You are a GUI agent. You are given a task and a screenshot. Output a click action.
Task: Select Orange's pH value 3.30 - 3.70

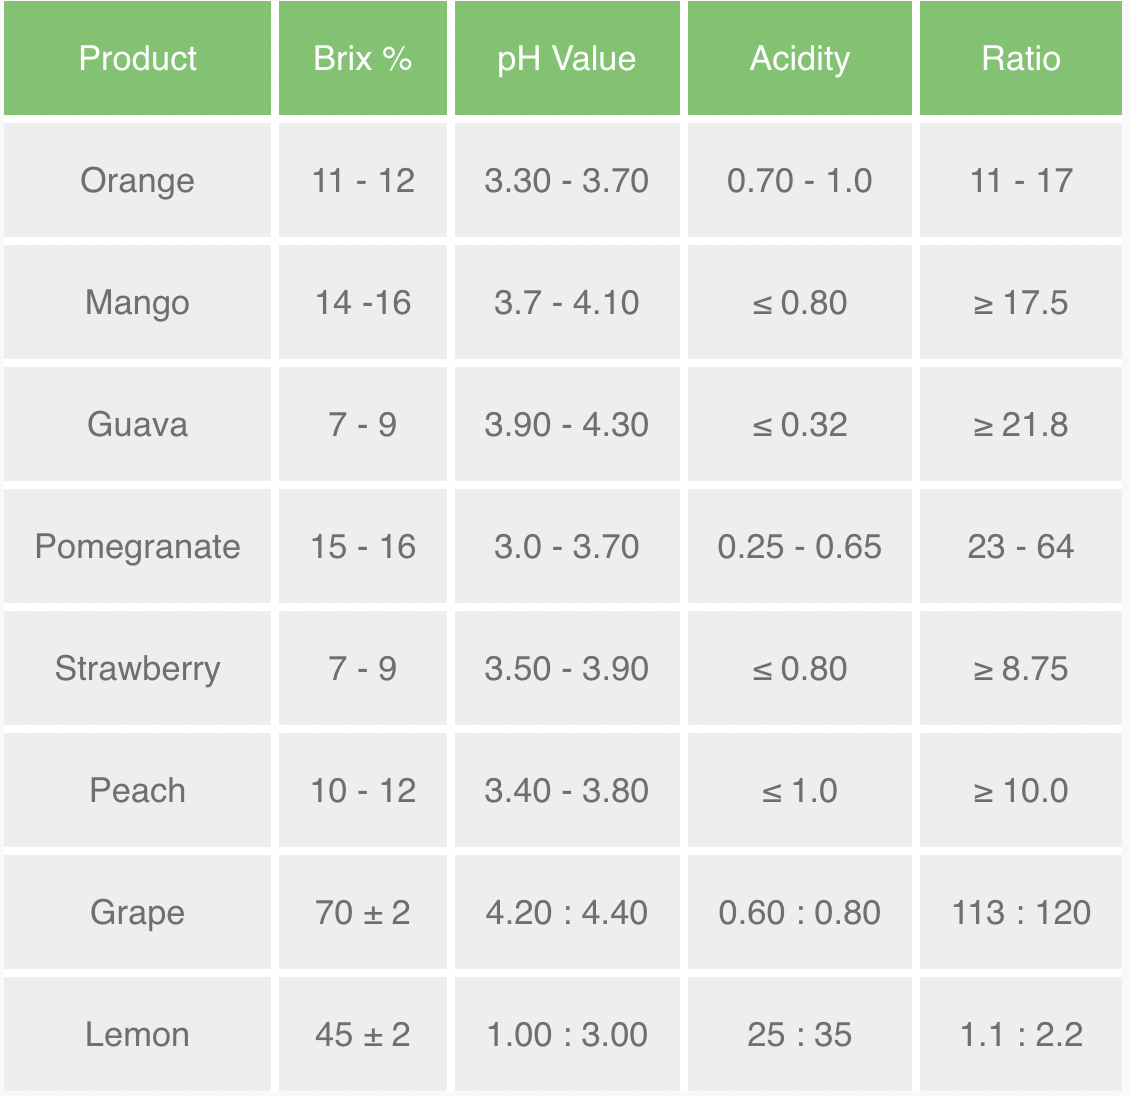point(566,181)
